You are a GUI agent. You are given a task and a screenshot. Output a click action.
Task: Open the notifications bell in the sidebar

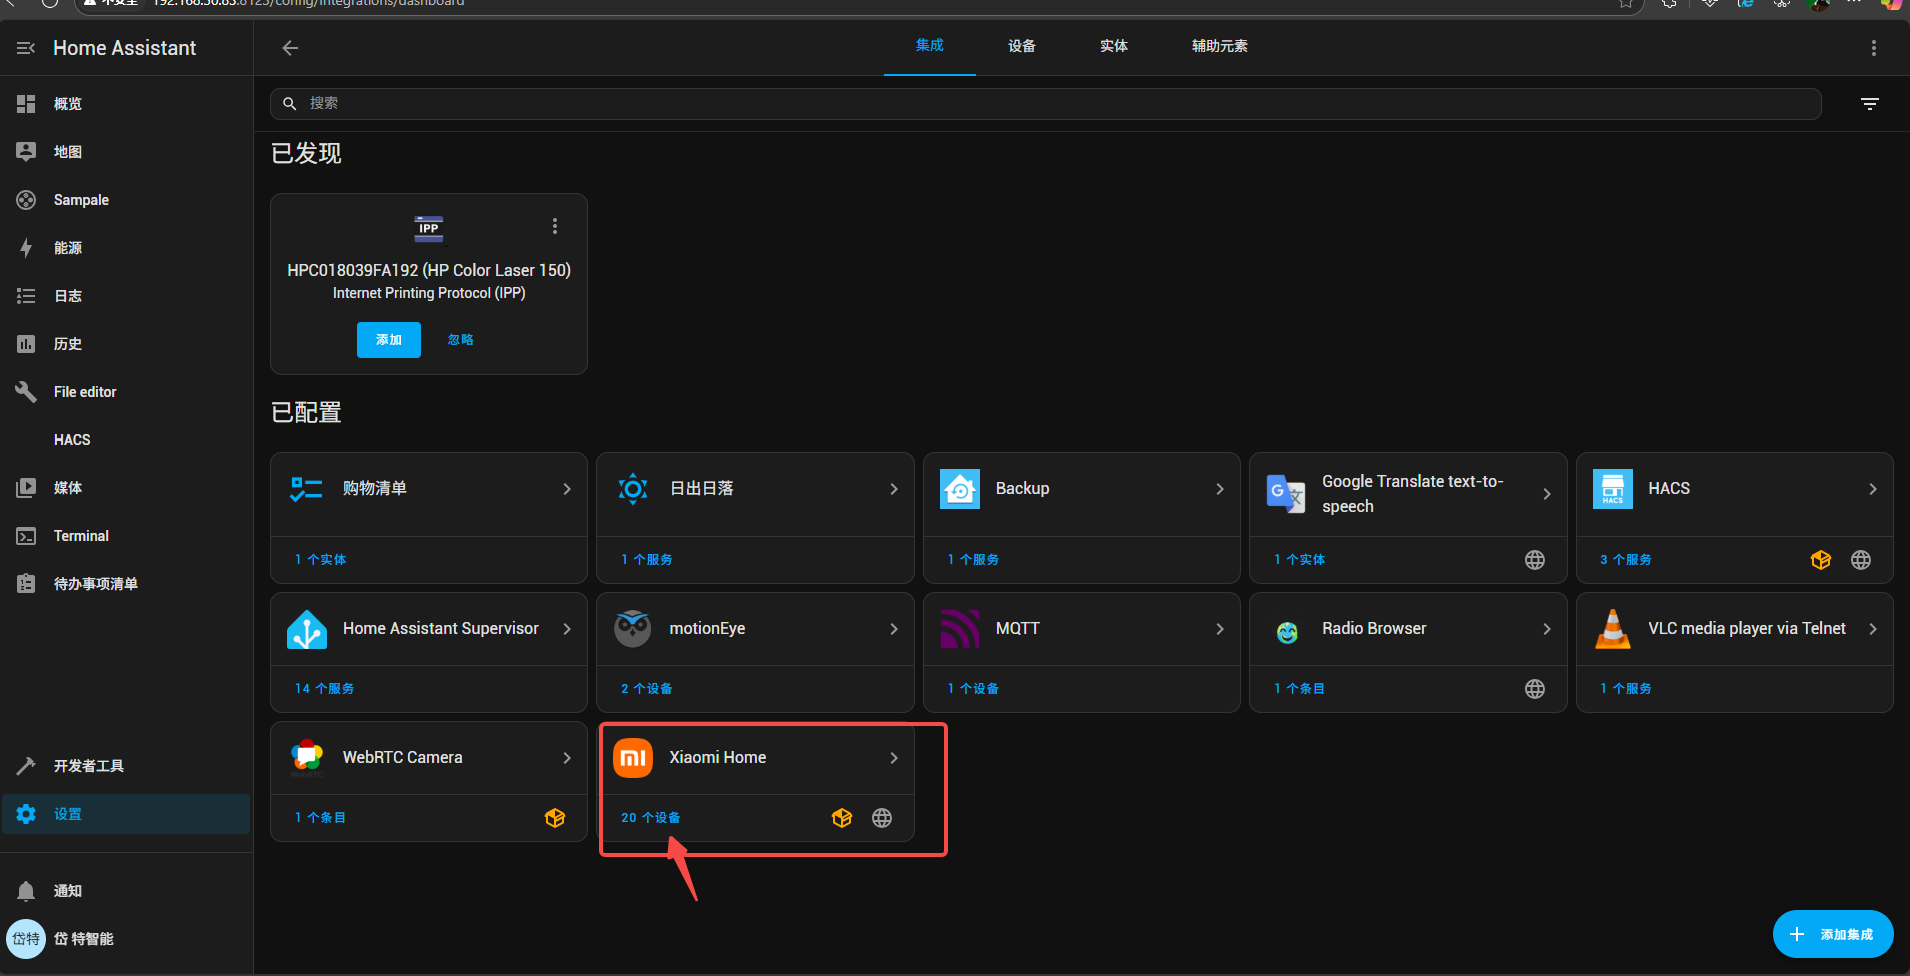pos(27,891)
